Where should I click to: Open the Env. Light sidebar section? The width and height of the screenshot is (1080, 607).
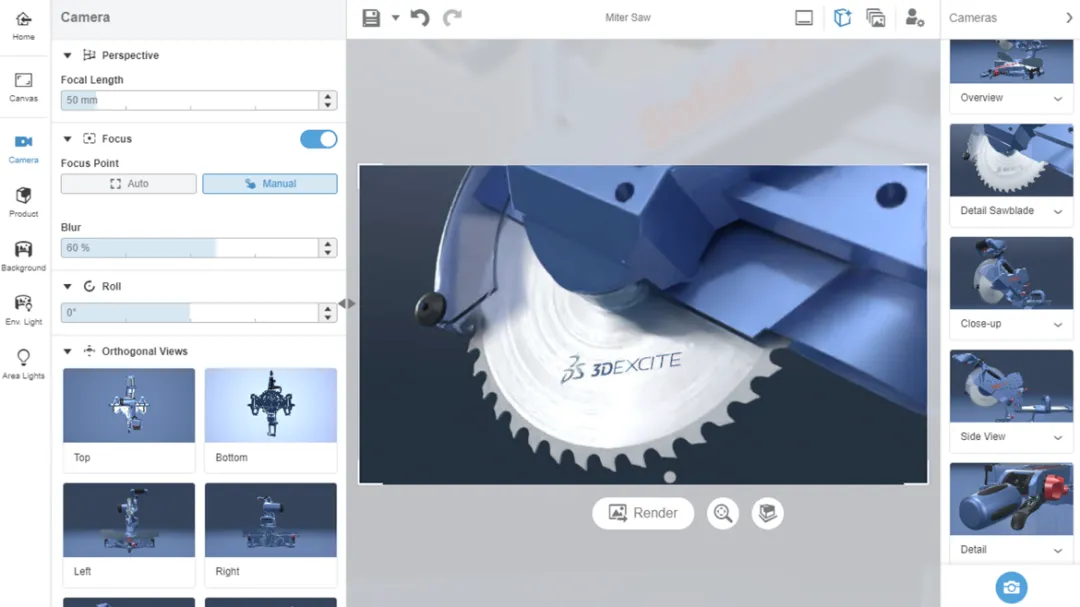click(23, 310)
